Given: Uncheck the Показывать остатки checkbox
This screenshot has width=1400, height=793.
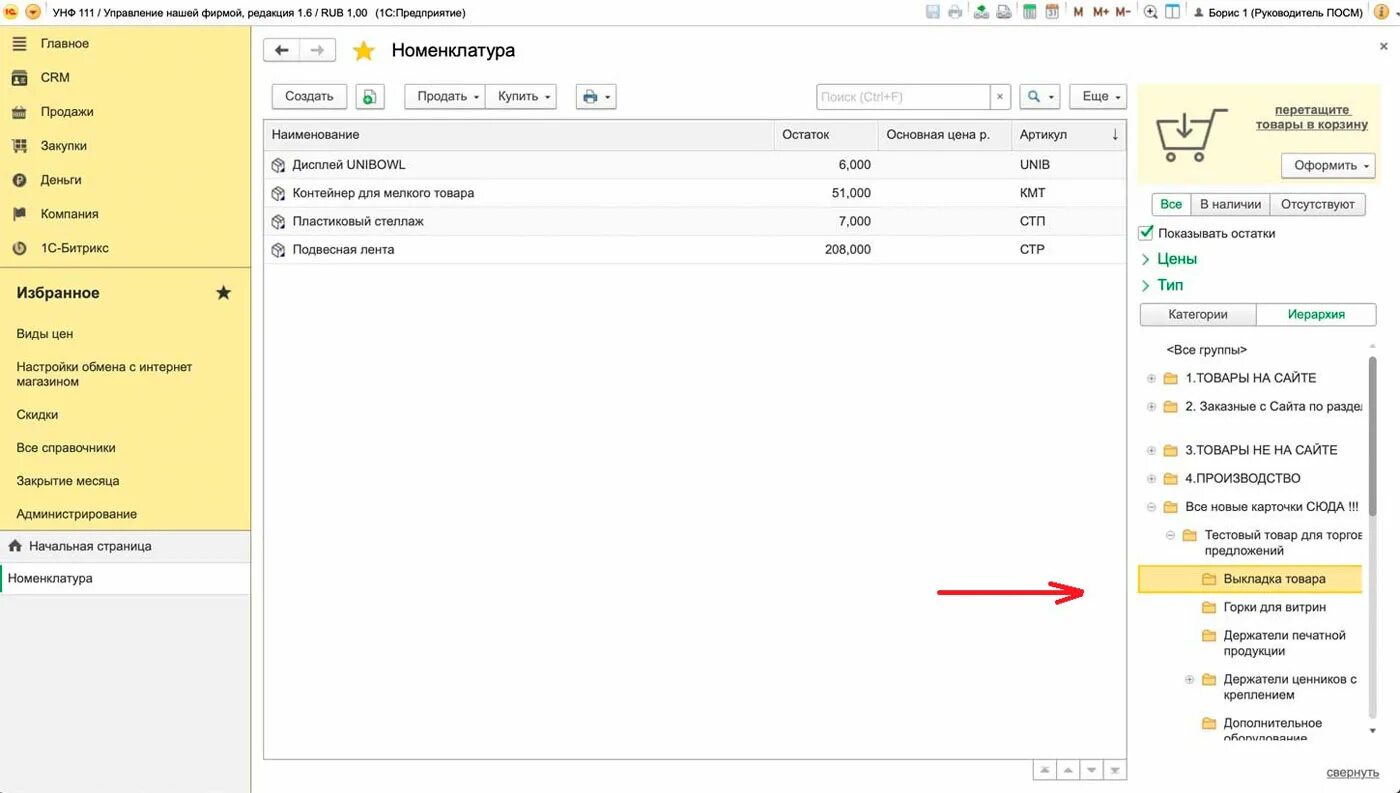Looking at the screenshot, I should click(x=1147, y=233).
